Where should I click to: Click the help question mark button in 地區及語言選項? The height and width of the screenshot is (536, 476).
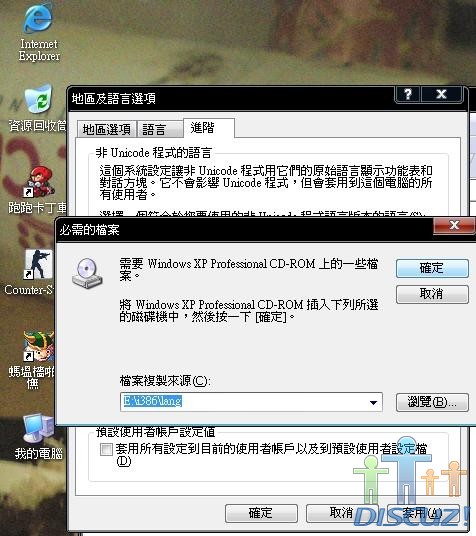tap(408, 94)
